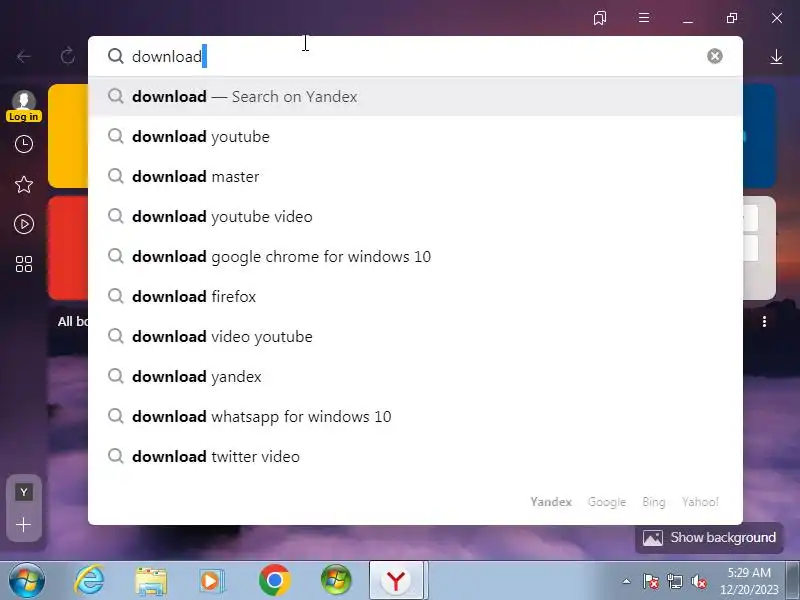Select the 'download twitter video' suggestion
Viewport: 800px width, 600px height.
415,456
